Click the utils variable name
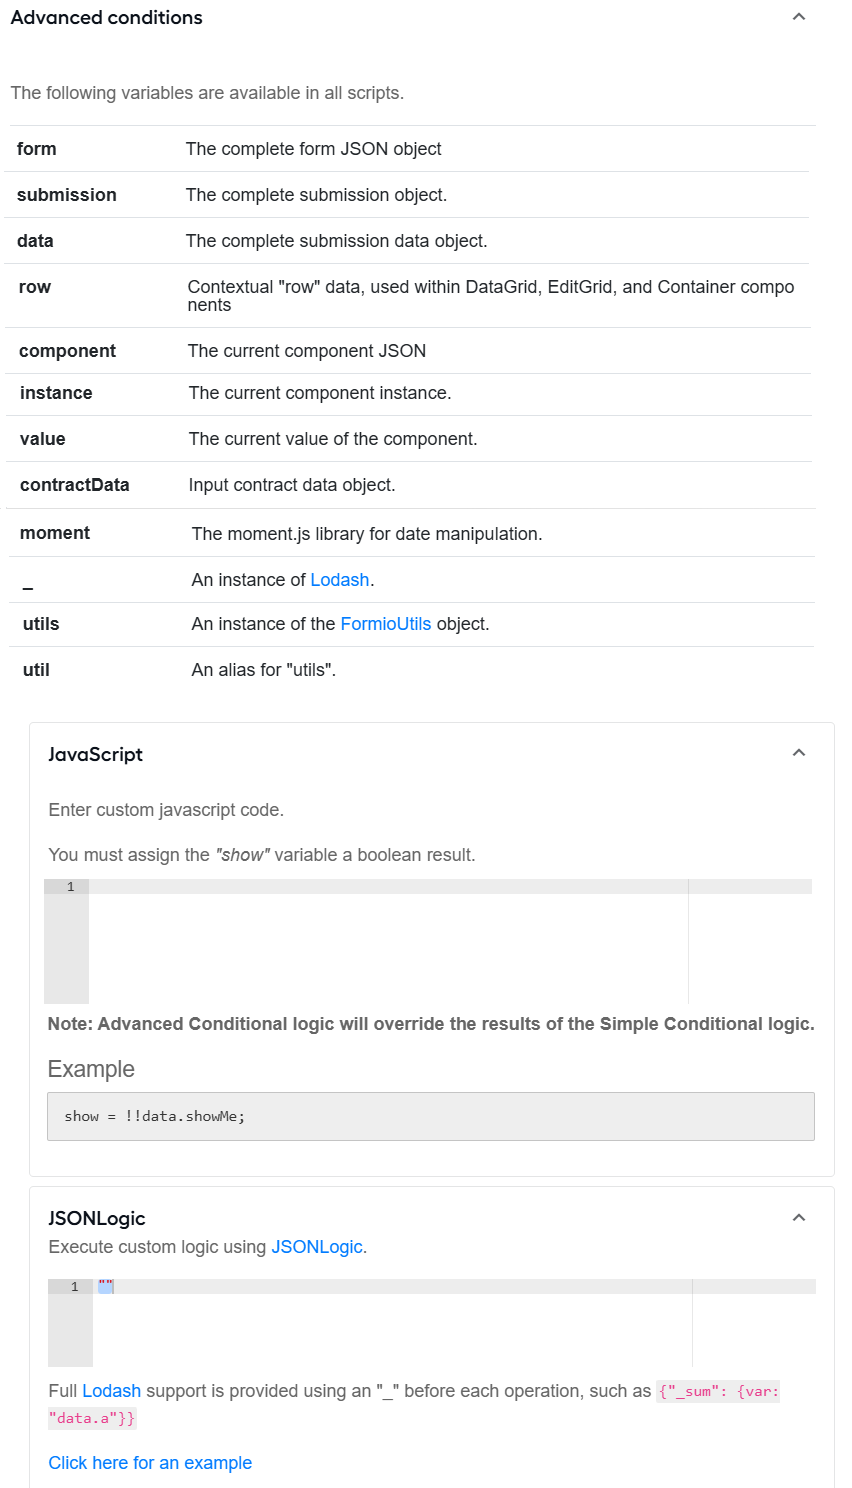852x1488 pixels. pos(41,624)
